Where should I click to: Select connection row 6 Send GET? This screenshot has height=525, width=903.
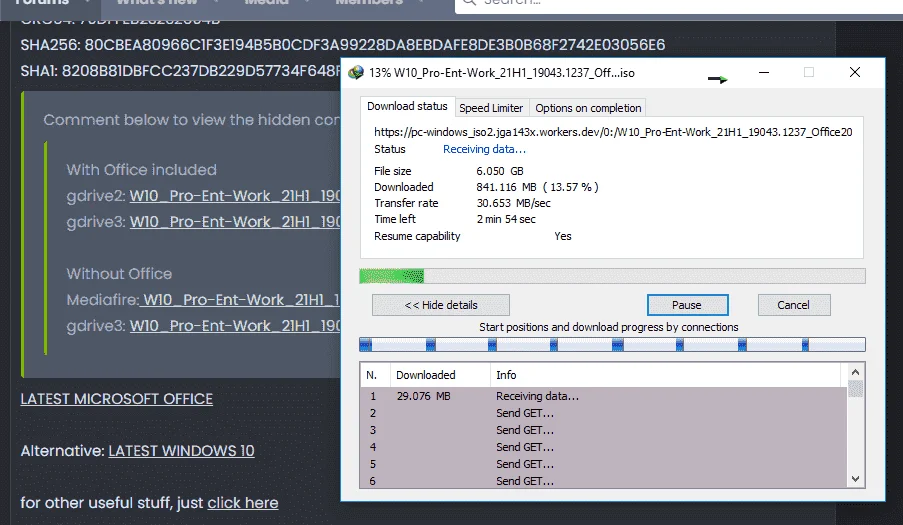tap(604, 481)
